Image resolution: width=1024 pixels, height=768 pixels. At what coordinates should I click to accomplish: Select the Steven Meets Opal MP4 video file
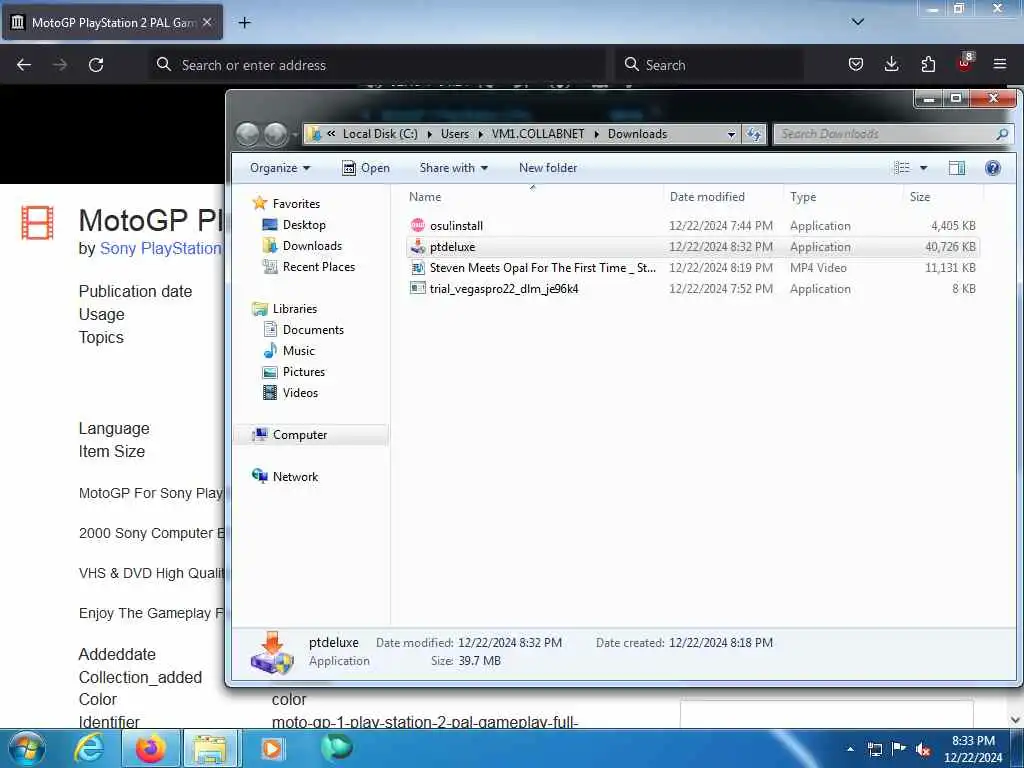[542, 268]
